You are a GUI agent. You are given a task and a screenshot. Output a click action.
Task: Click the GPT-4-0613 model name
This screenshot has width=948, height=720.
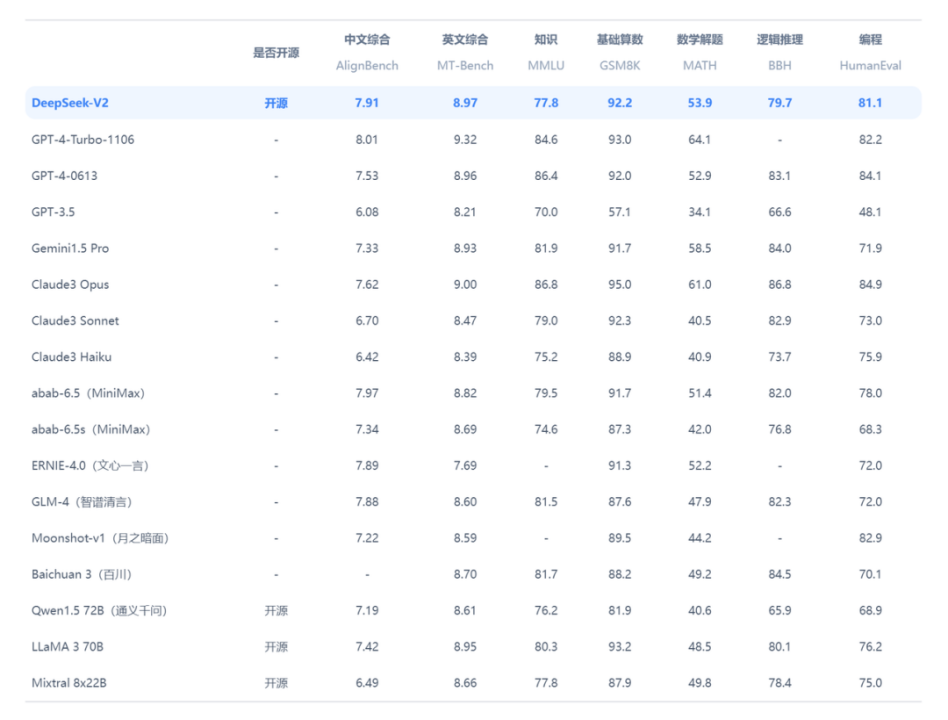64,176
